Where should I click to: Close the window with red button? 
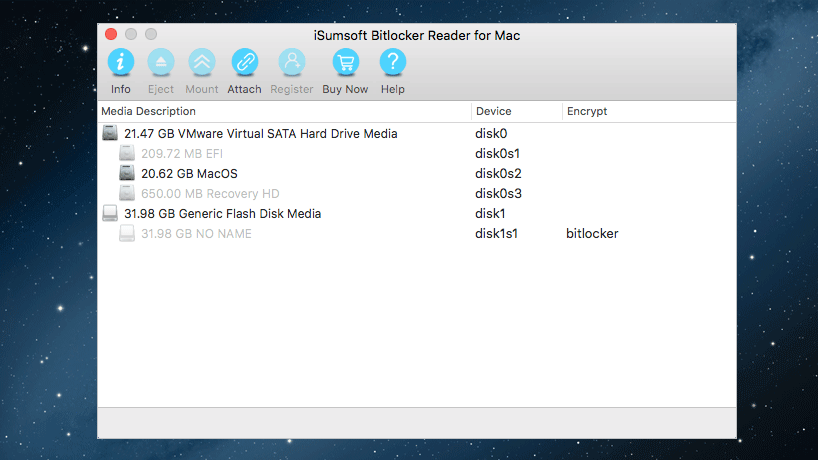111,34
